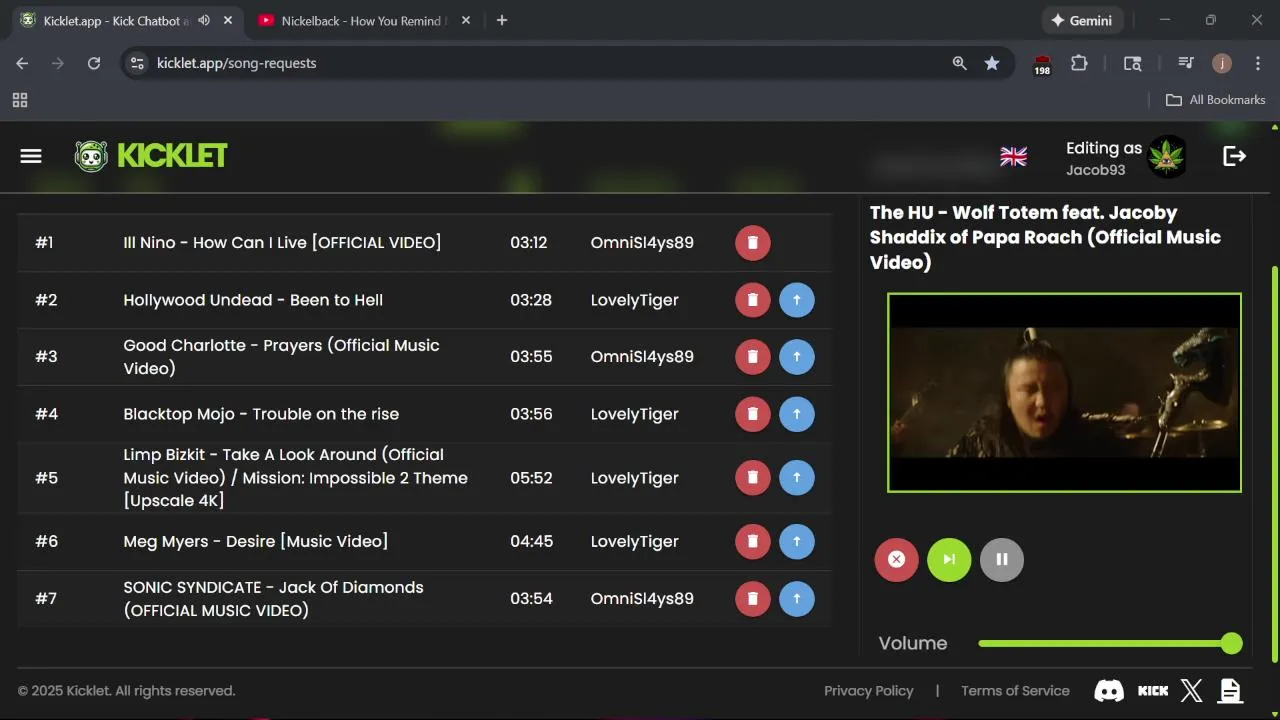
Task: Delete Good Charlotte Prayers request
Action: (753, 357)
